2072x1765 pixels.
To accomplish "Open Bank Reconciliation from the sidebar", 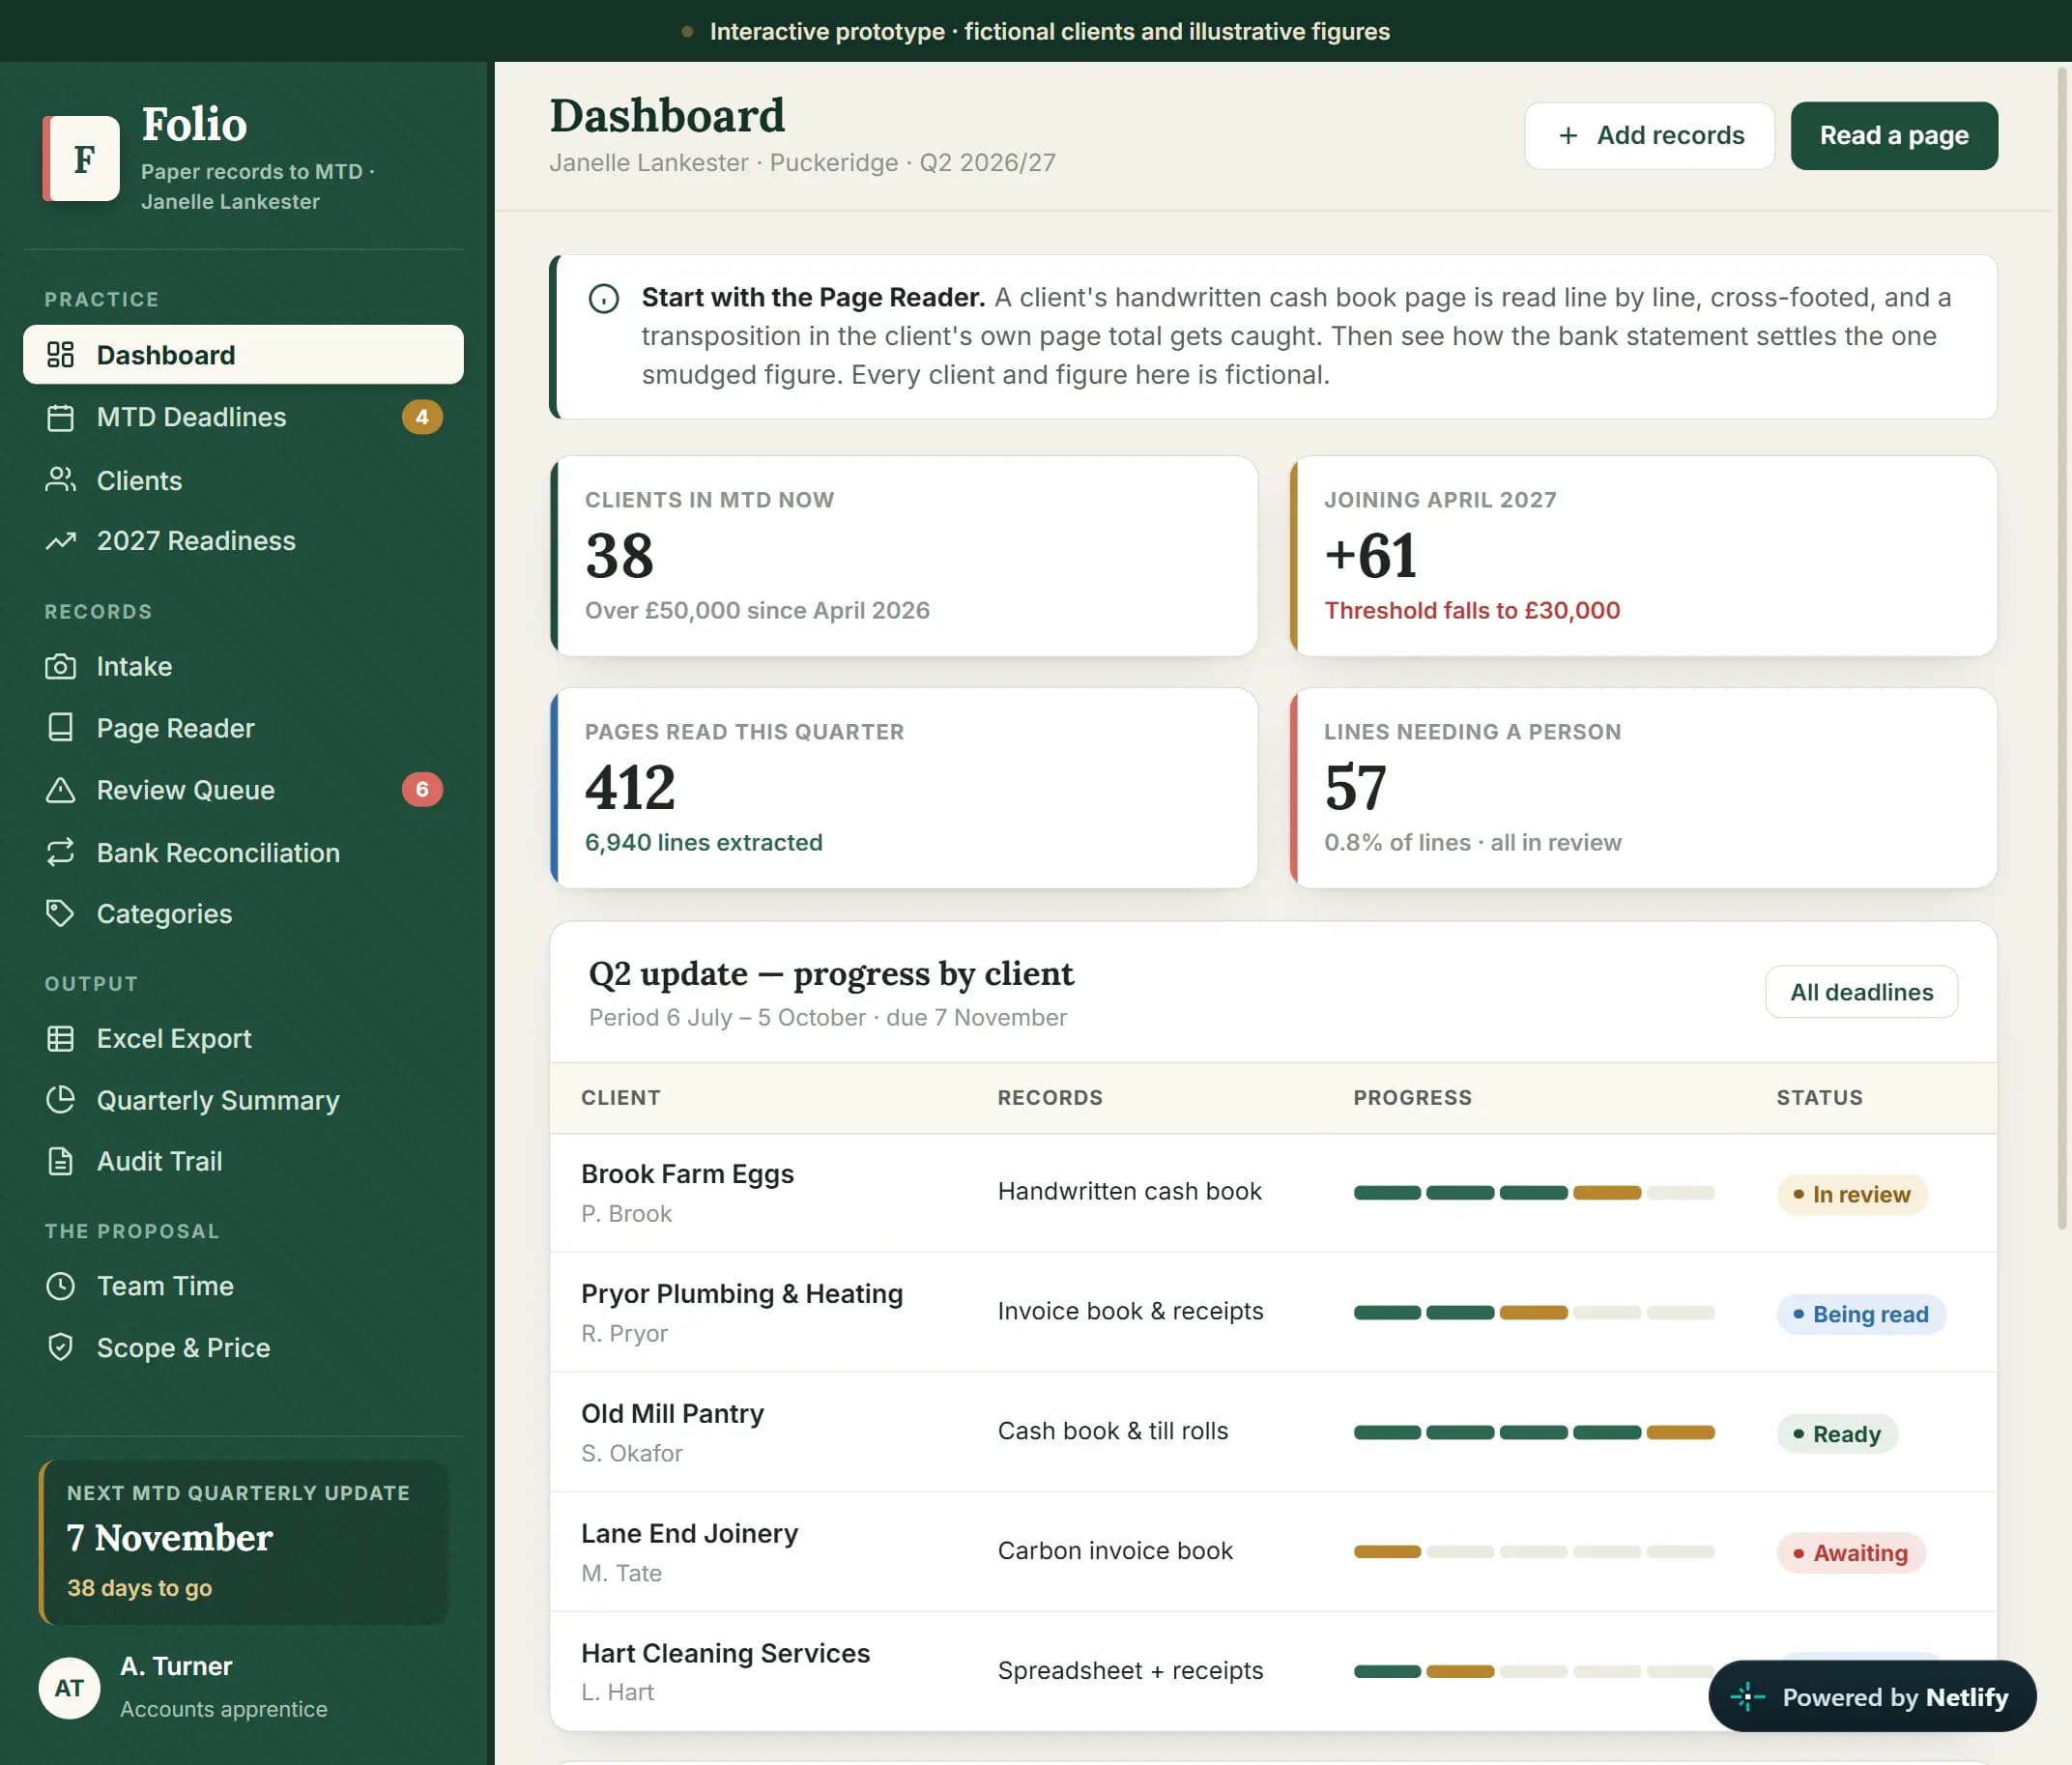I will tap(243, 853).
